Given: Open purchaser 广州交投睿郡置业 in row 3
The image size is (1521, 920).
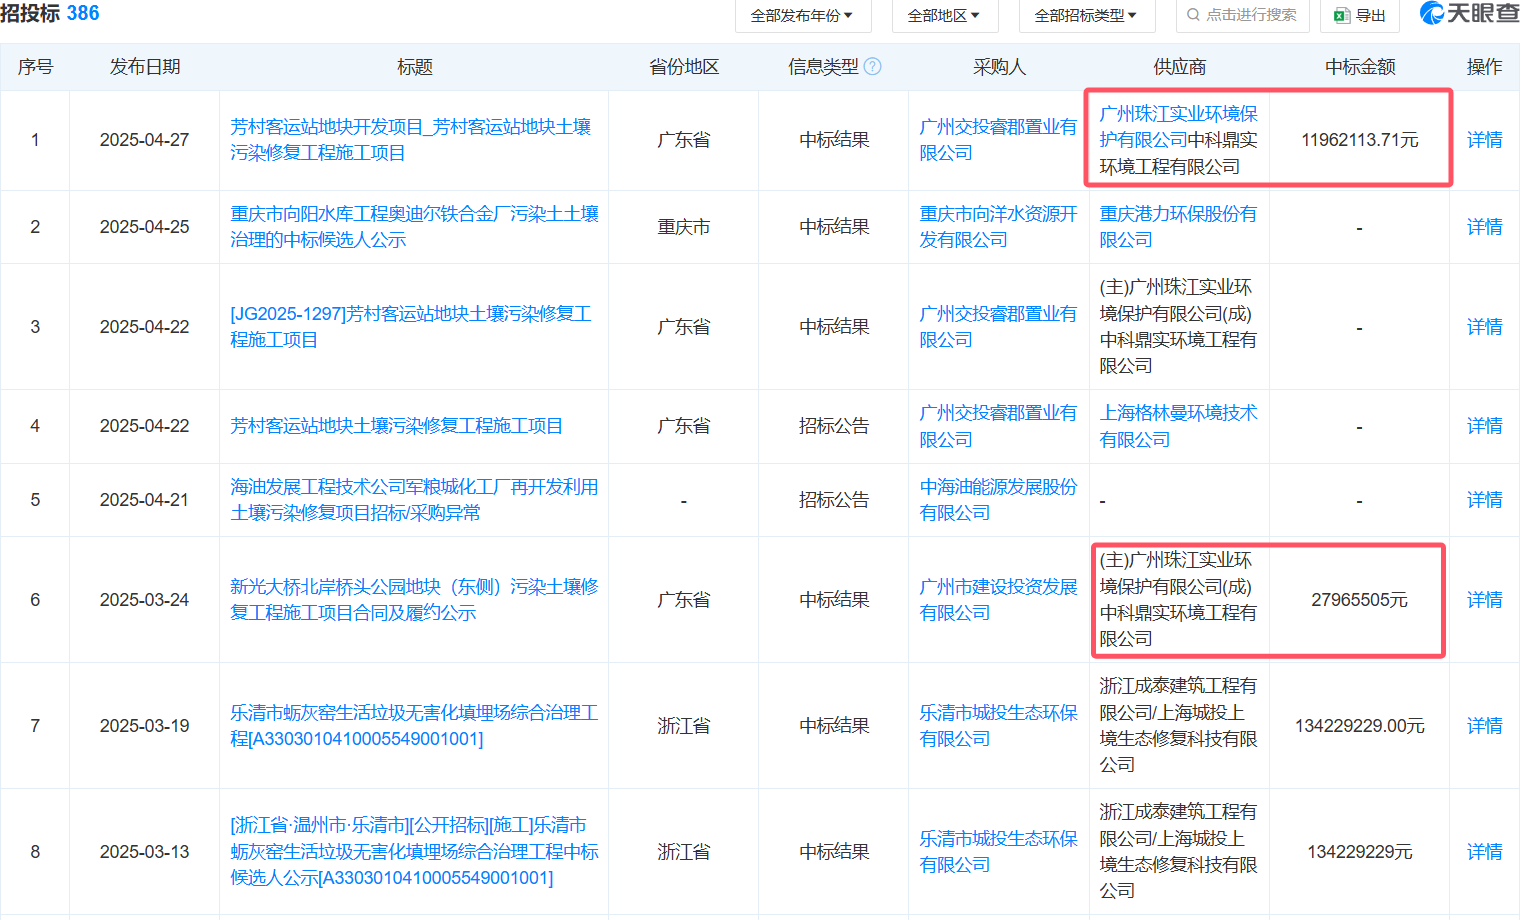Looking at the screenshot, I should [998, 327].
